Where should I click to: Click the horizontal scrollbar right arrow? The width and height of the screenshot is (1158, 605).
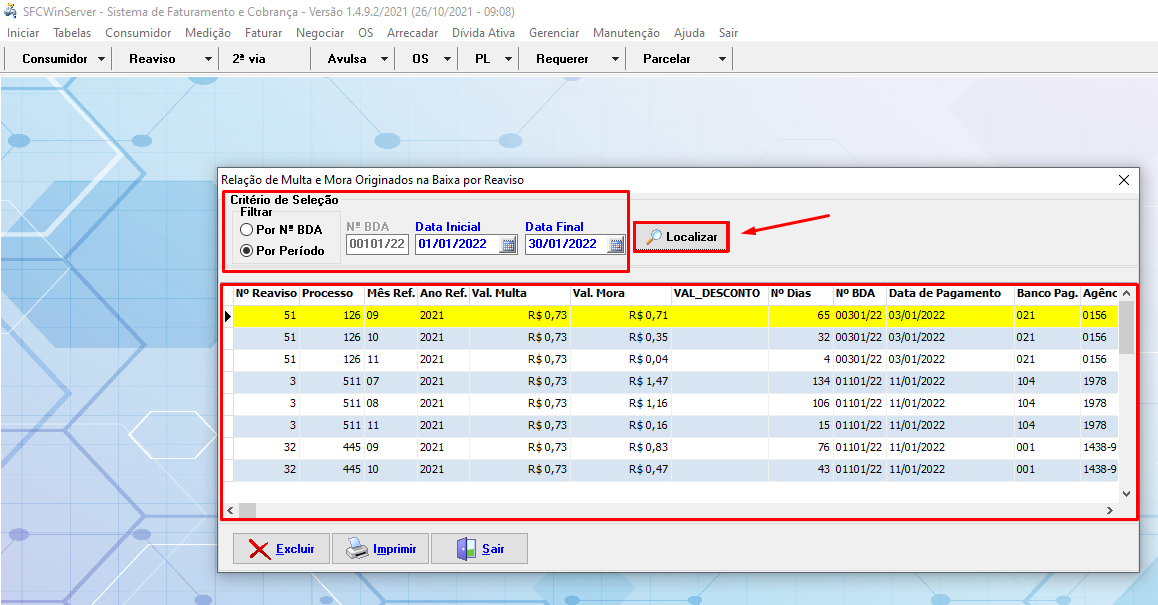[x=1108, y=510]
